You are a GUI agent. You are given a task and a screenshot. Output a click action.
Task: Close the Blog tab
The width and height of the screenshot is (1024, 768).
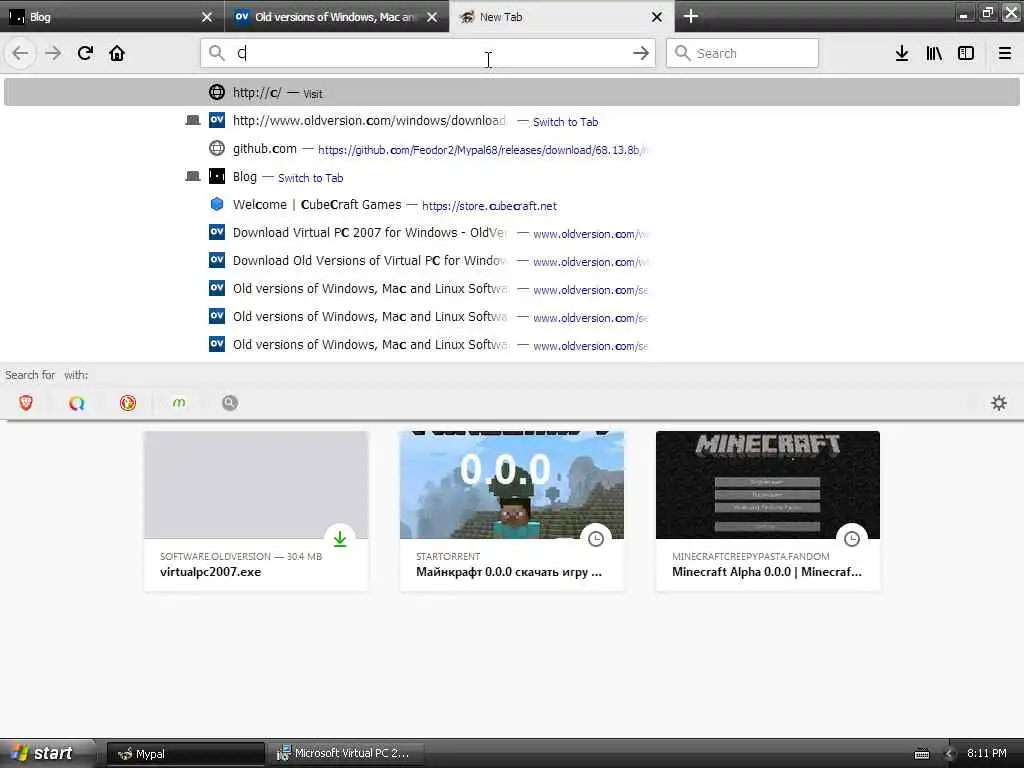207,17
